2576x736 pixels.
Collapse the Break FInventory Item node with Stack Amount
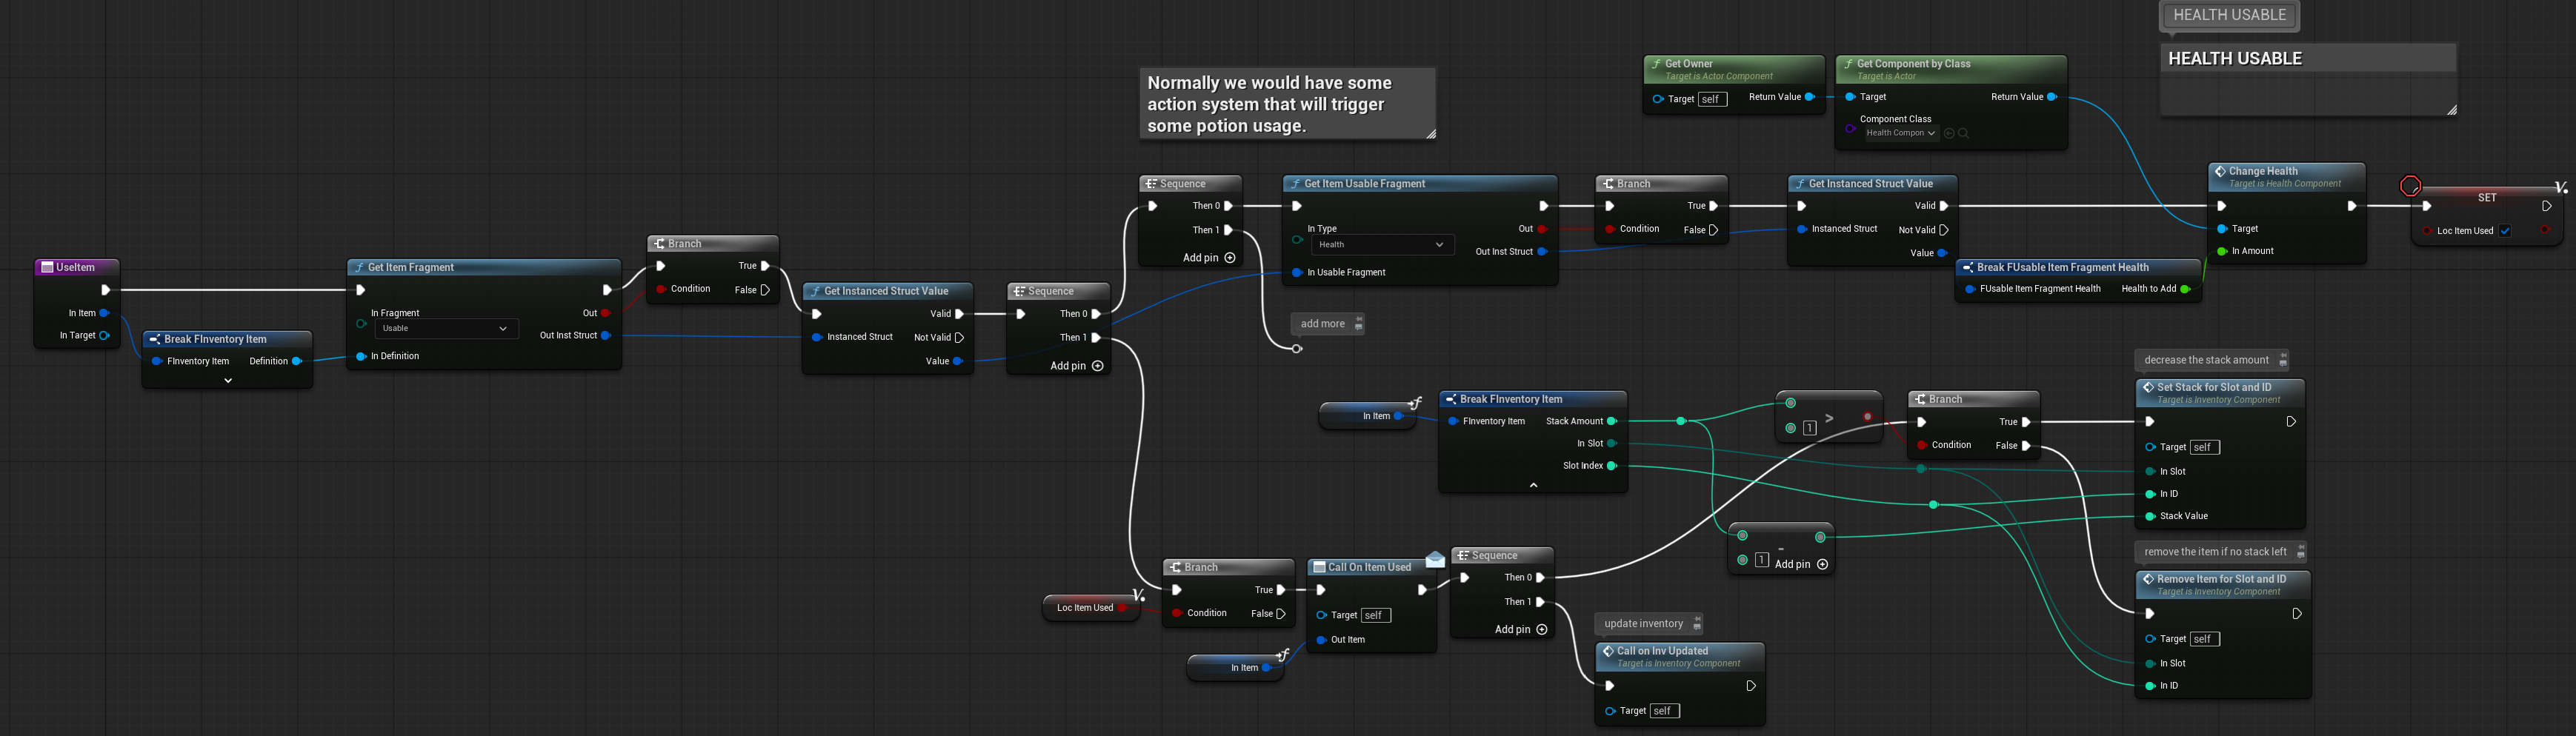coord(1533,485)
